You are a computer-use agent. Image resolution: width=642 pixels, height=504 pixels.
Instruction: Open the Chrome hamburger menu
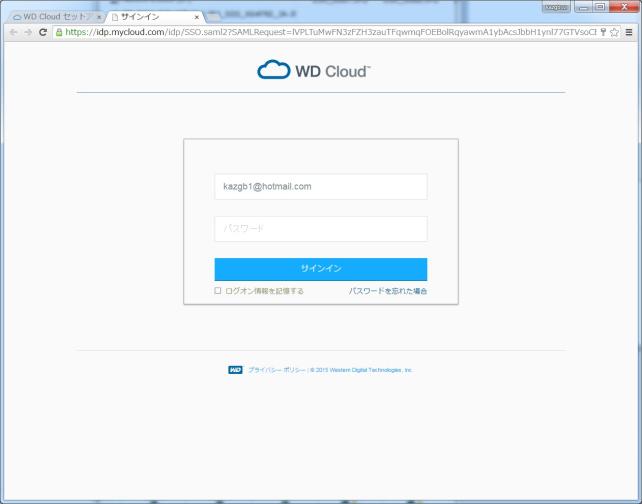click(629, 32)
